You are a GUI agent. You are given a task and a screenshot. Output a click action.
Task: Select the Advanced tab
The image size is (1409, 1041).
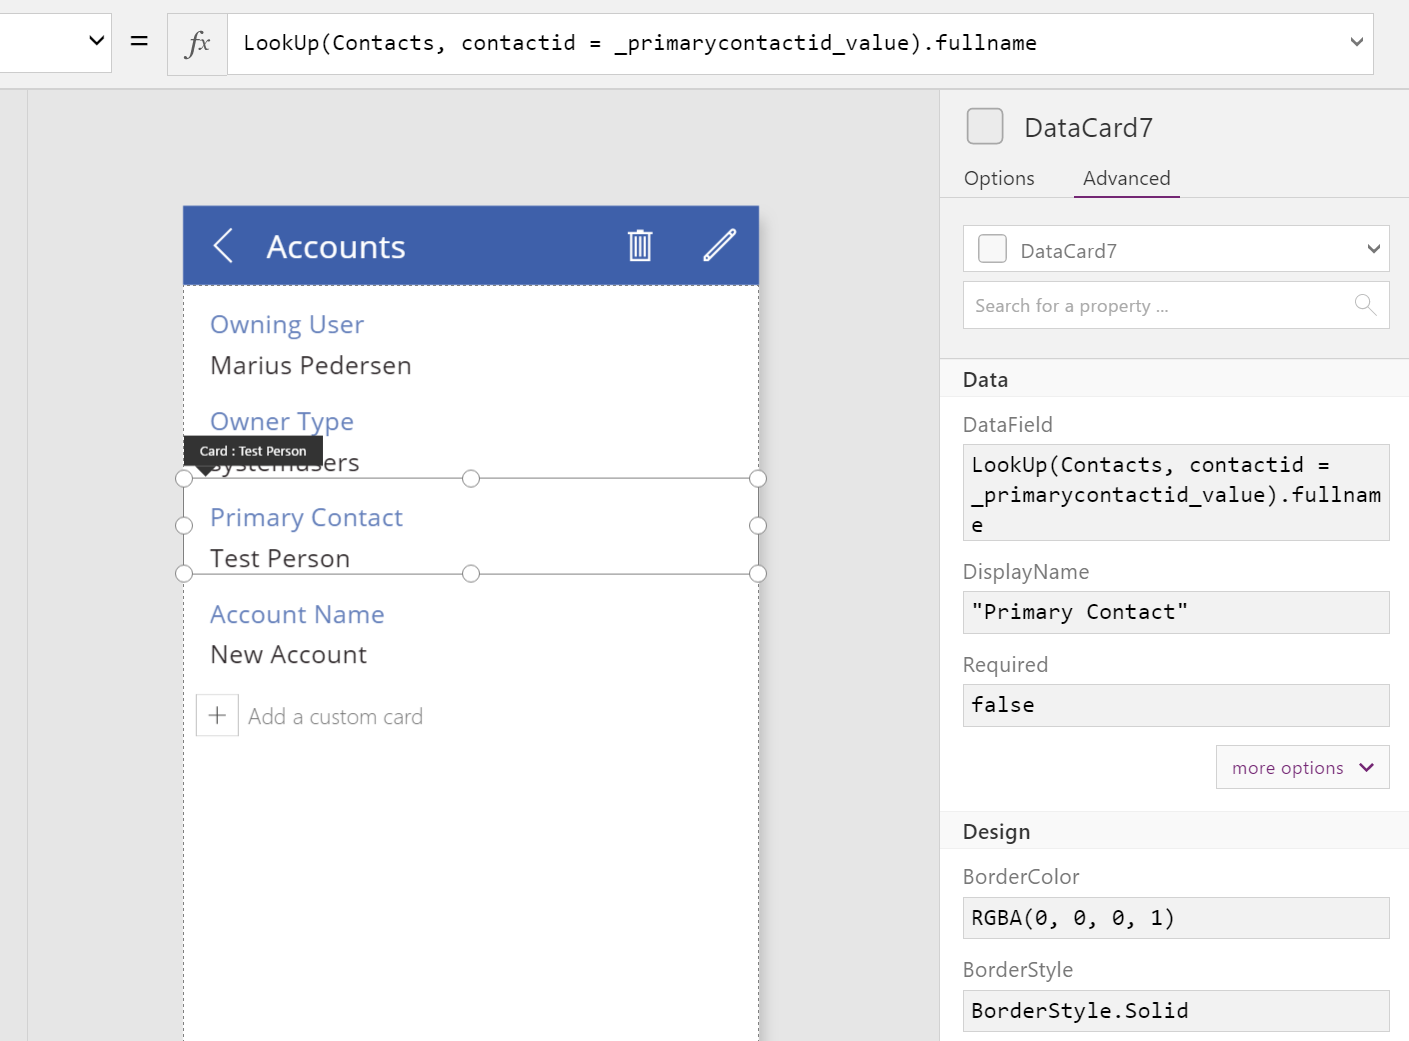point(1126,178)
